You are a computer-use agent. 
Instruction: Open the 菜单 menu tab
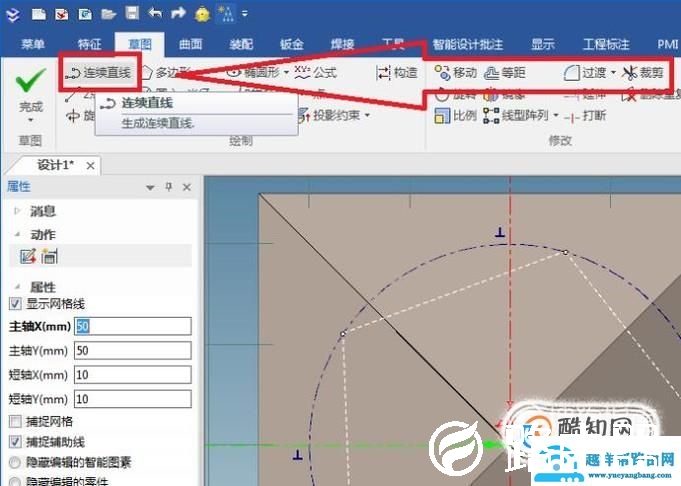[x=33, y=44]
